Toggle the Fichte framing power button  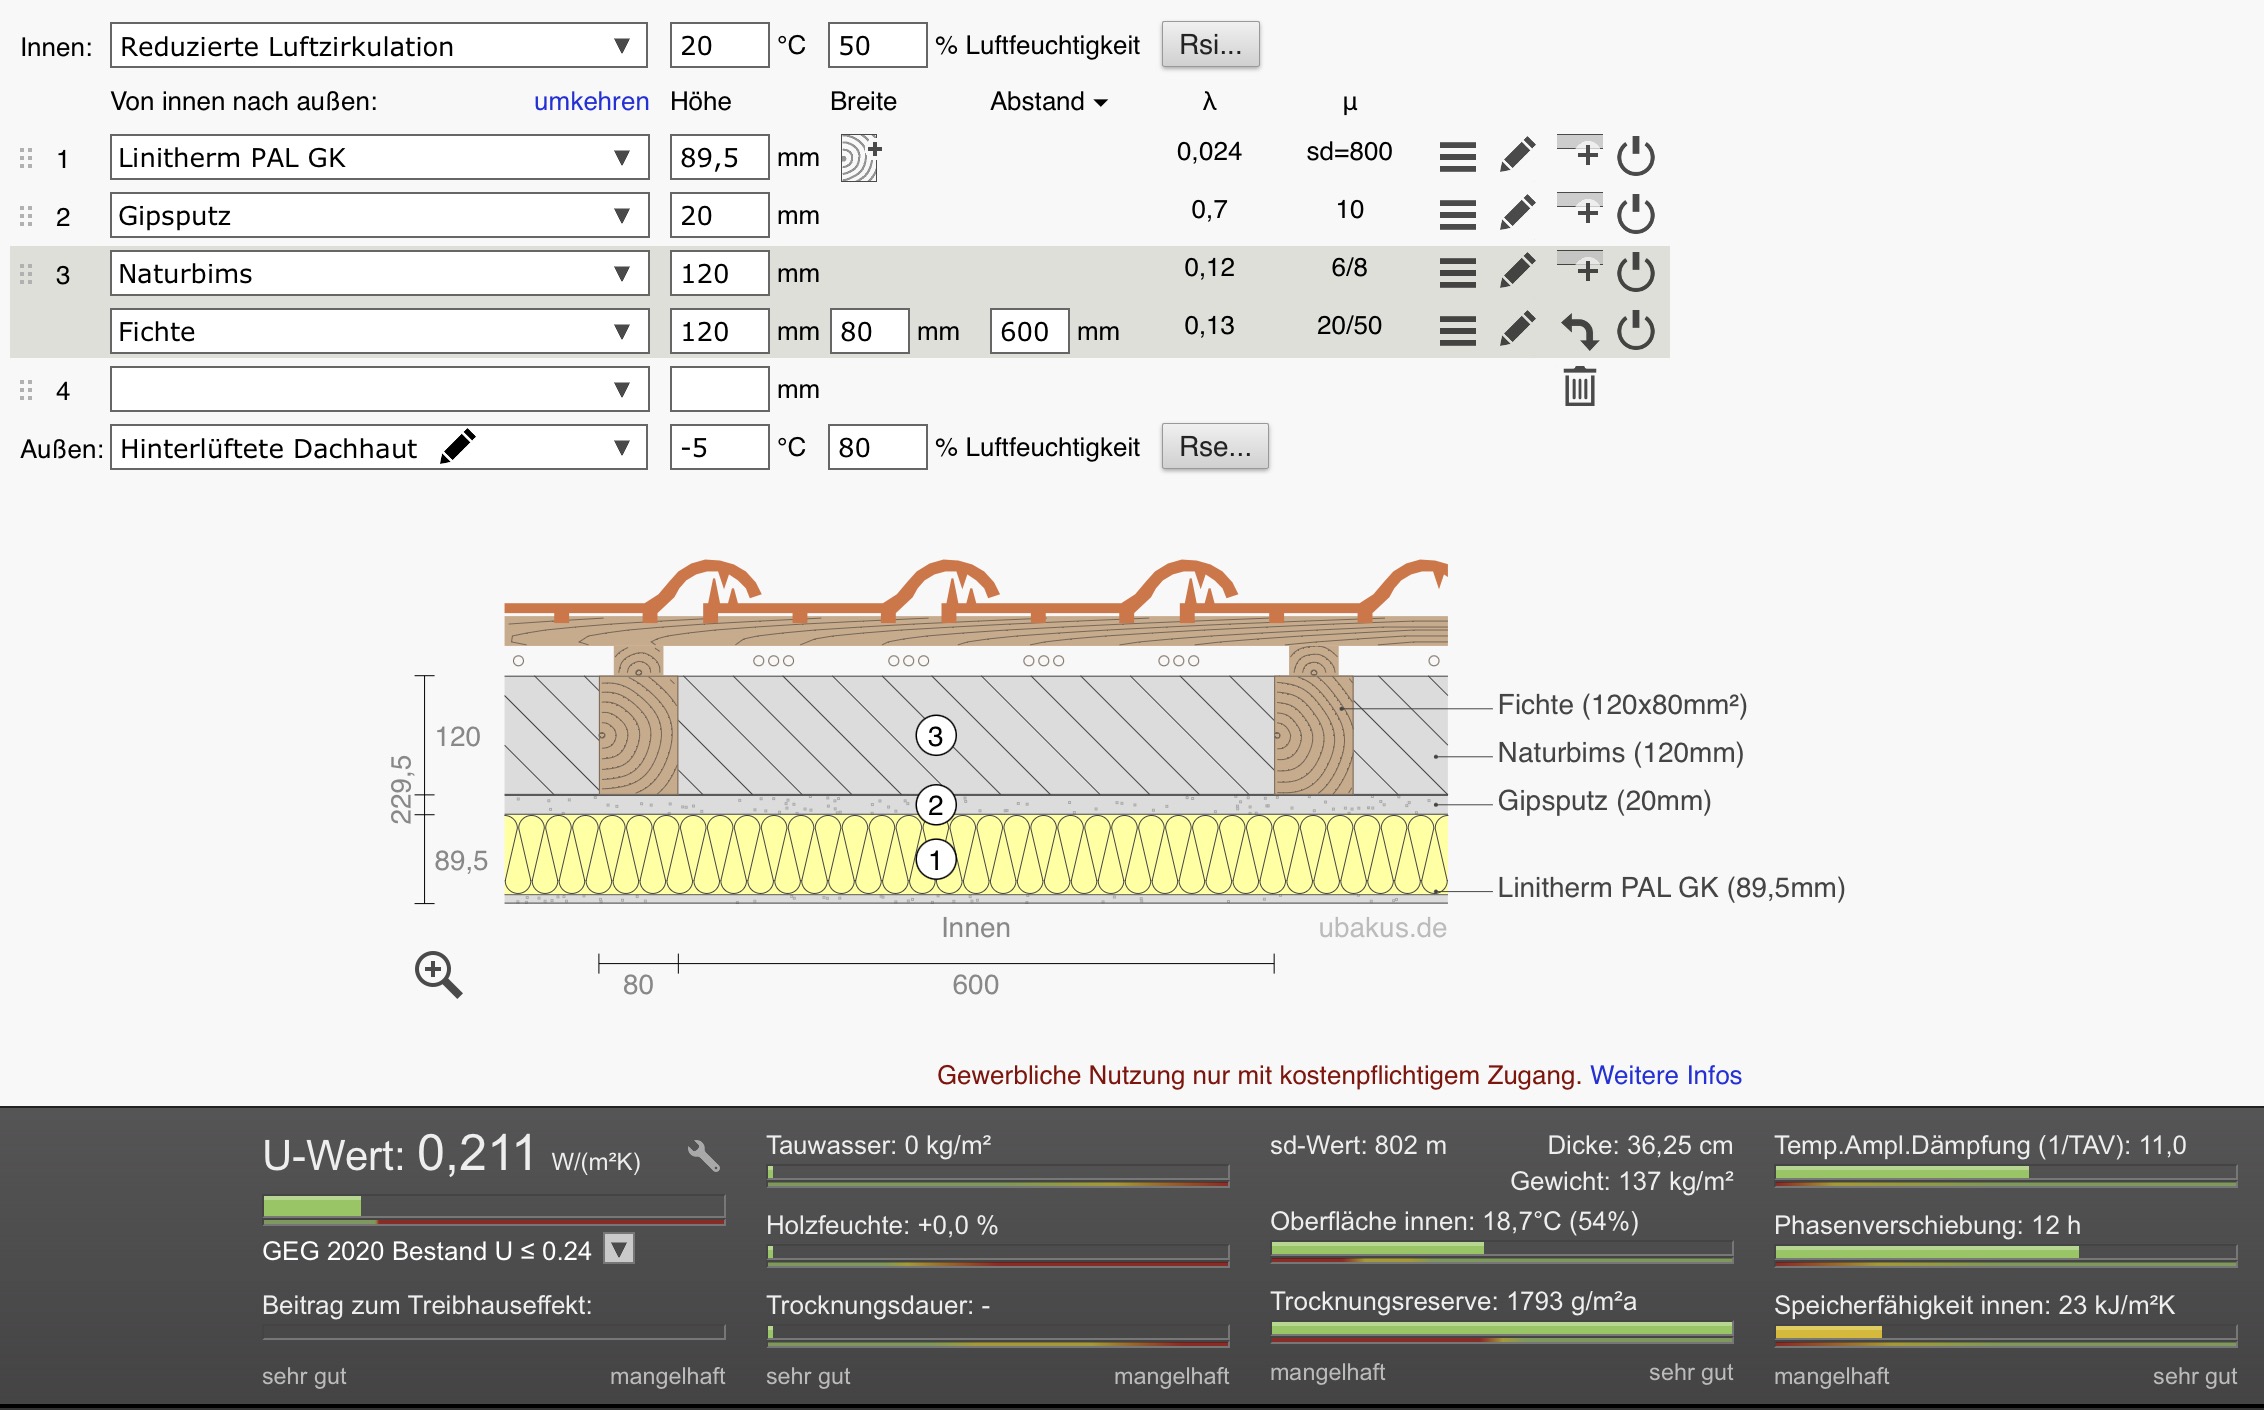(x=1636, y=331)
